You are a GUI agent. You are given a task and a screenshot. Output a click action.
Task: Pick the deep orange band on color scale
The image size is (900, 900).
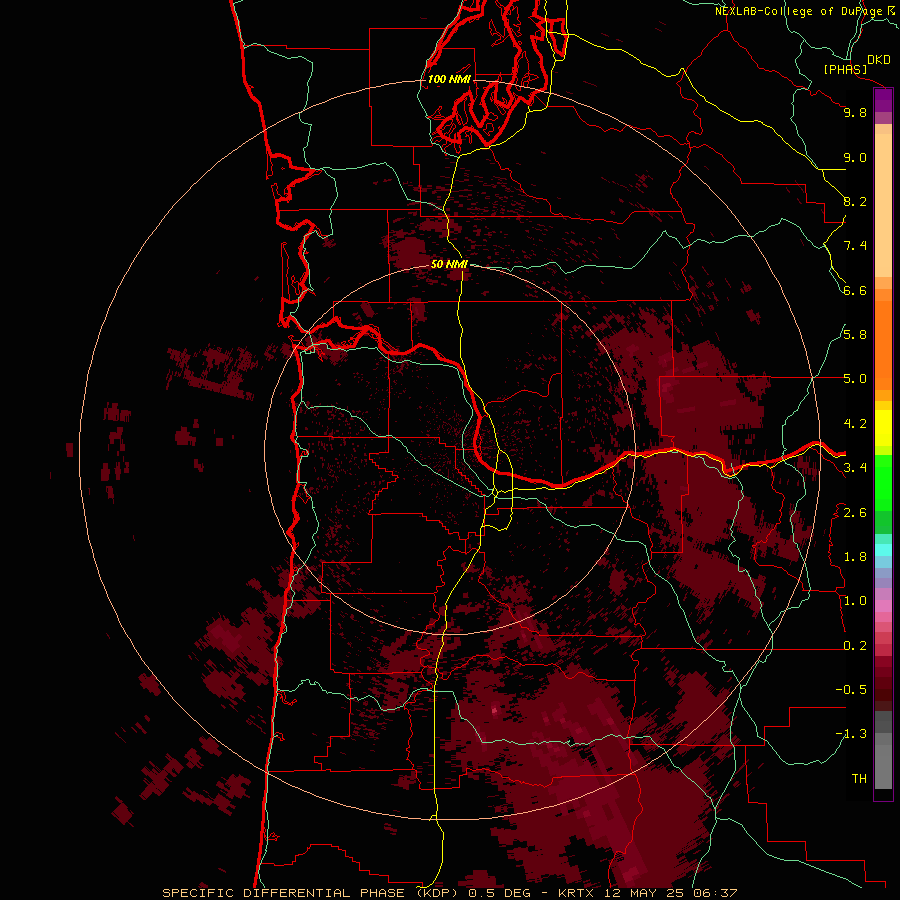pos(883,345)
